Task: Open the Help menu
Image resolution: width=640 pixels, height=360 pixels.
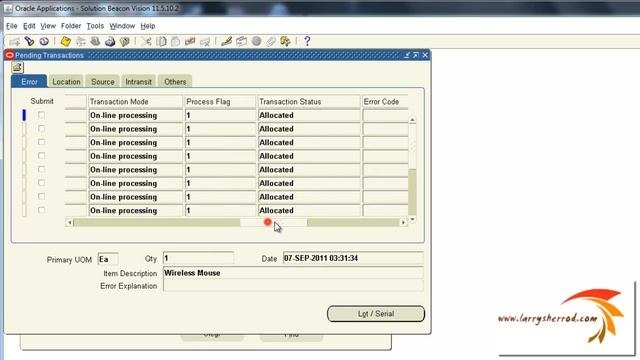Action: point(148,26)
